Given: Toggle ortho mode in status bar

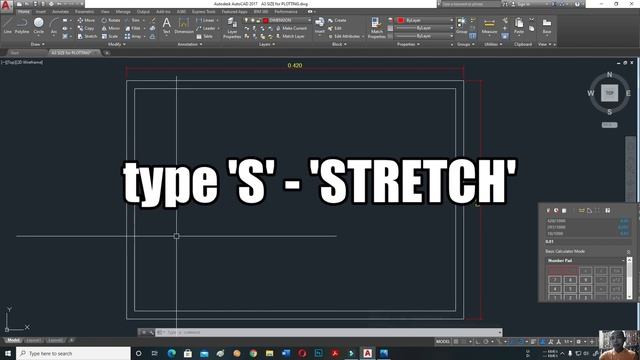Looking at the screenshot, I should pyautogui.click(x=478, y=342).
